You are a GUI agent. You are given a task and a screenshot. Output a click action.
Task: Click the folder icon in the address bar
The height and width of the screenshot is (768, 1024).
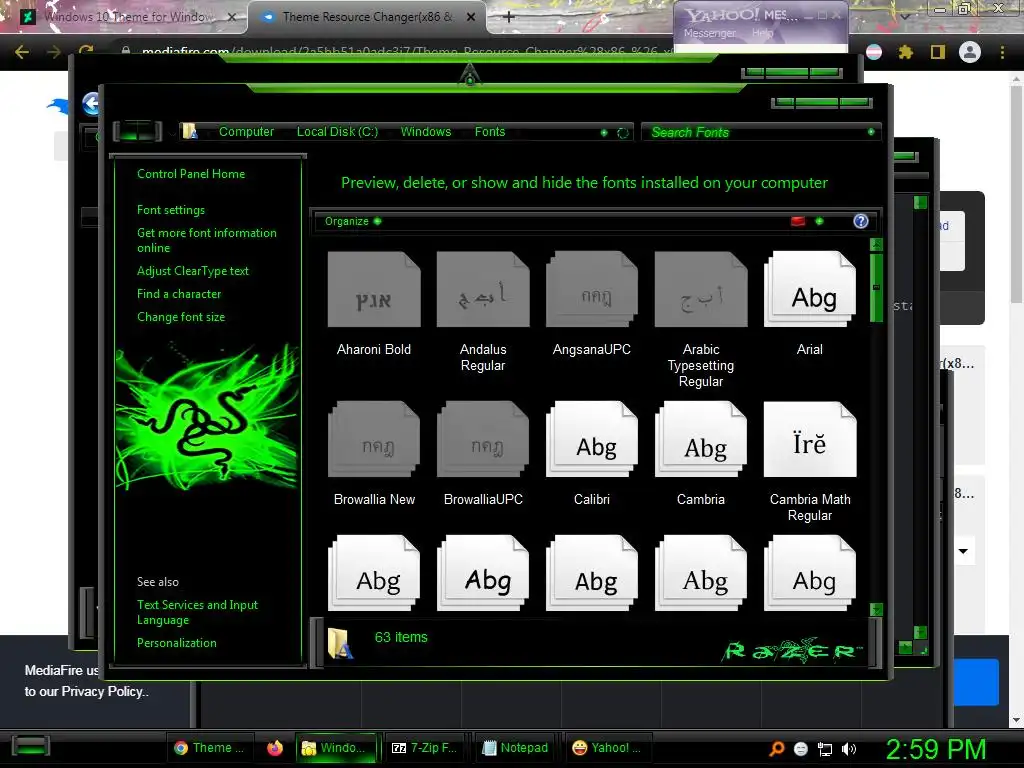[x=190, y=131]
